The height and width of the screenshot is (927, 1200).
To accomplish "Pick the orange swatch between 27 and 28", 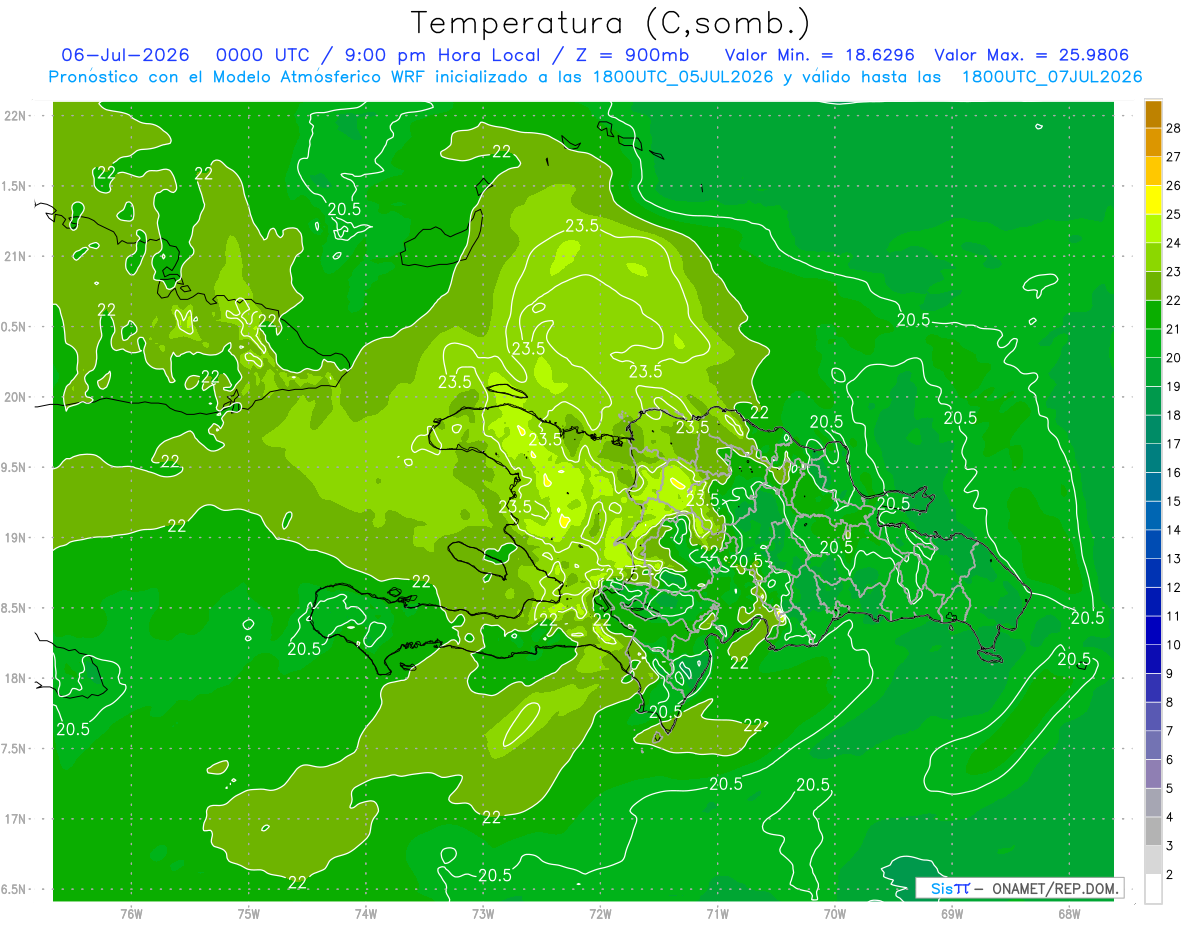I will (x=1153, y=142).
